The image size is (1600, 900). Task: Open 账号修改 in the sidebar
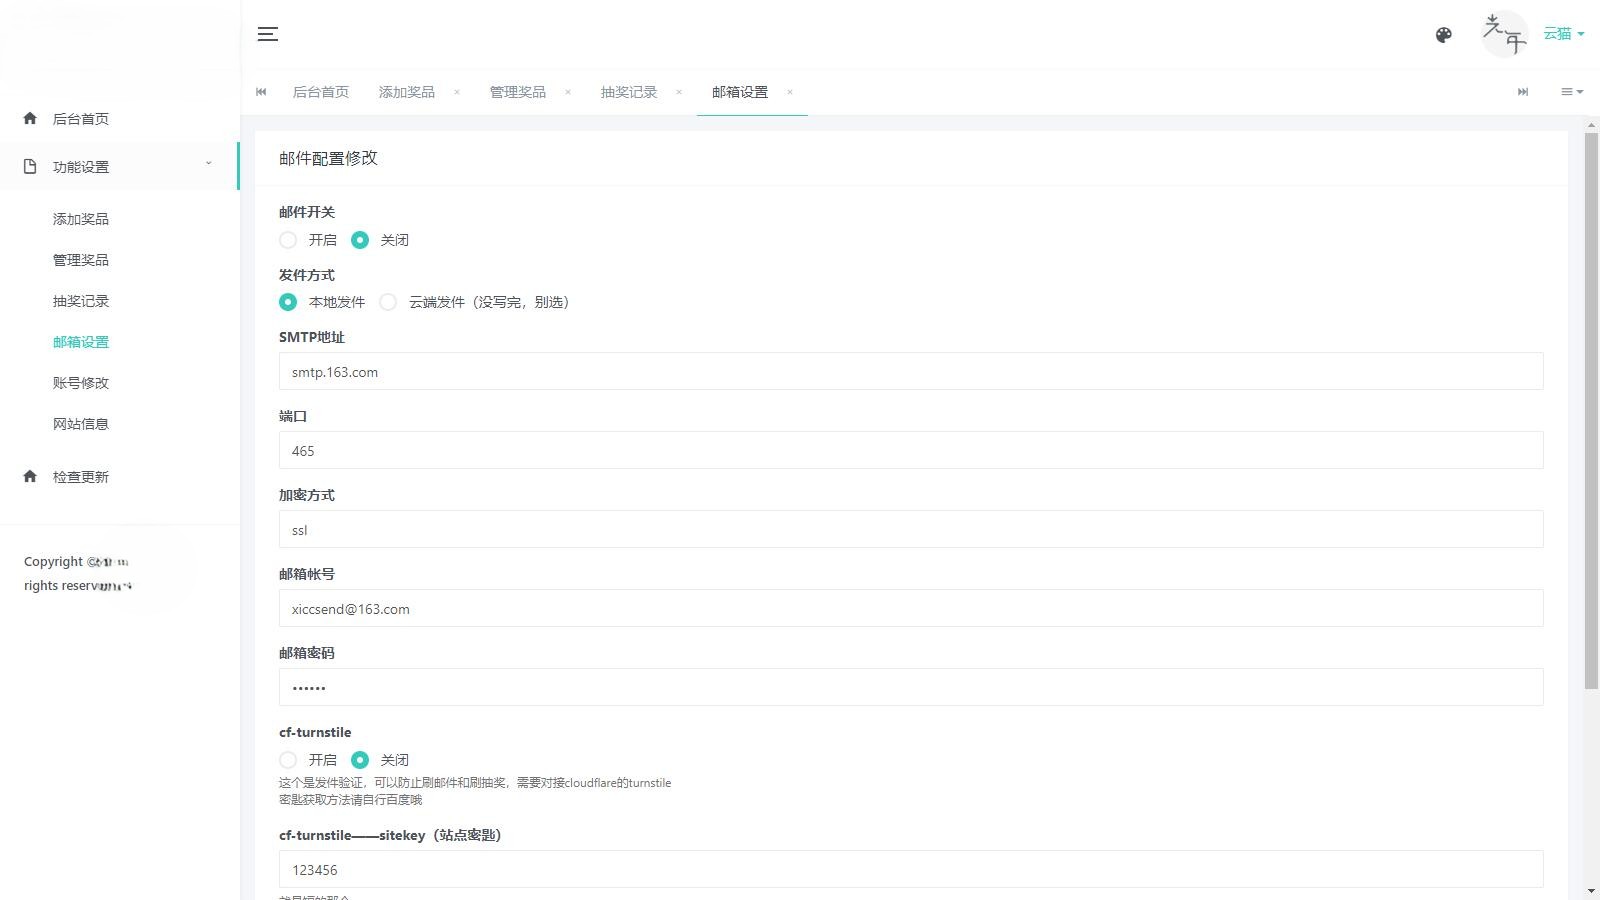point(81,383)
